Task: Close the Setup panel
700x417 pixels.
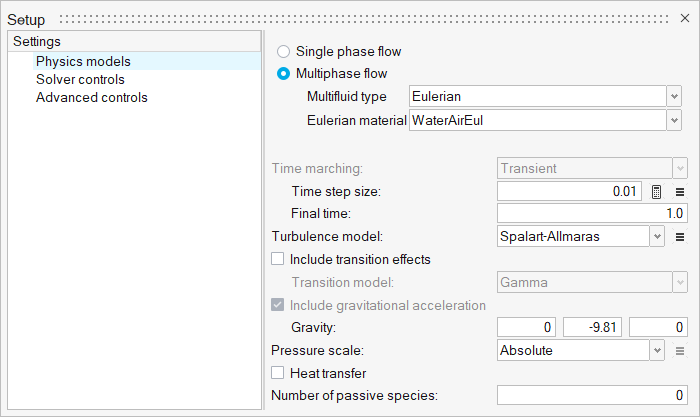Action: point(683,20)
